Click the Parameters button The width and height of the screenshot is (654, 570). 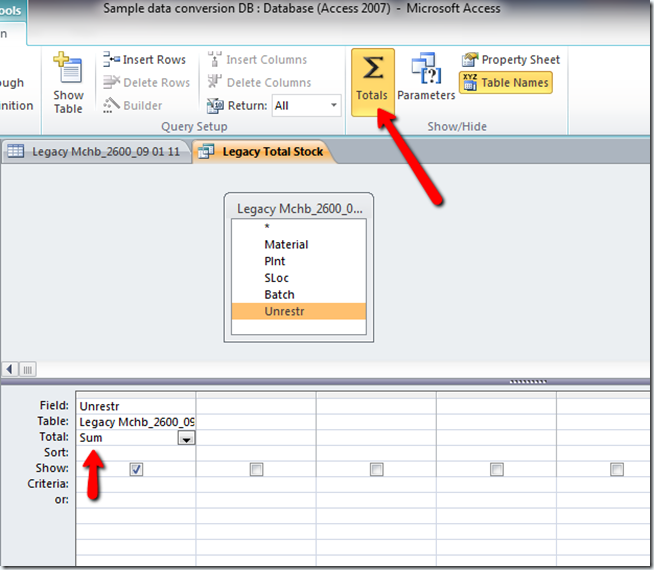426,77
